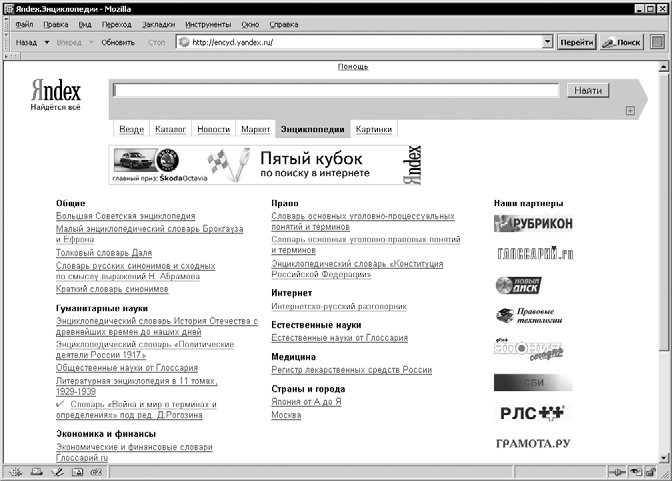Switch to the Новости tab

coord(213,129)
